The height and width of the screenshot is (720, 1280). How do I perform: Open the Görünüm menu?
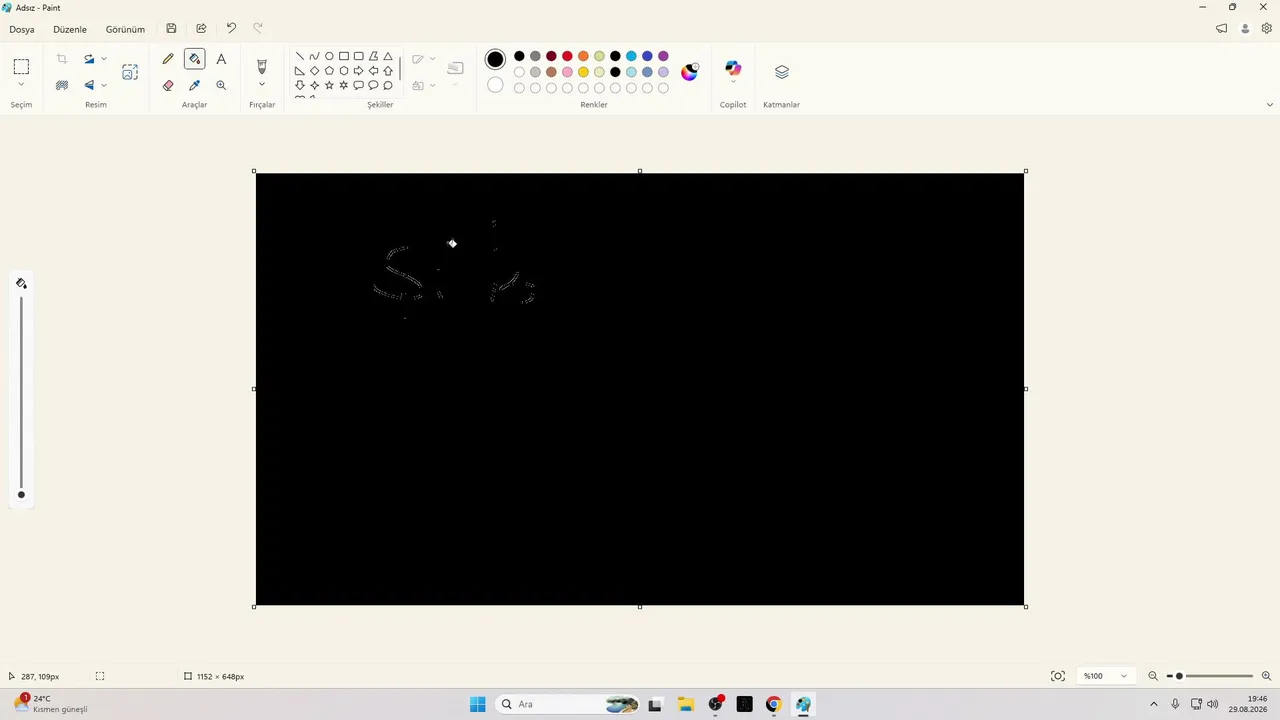(125, 29)
